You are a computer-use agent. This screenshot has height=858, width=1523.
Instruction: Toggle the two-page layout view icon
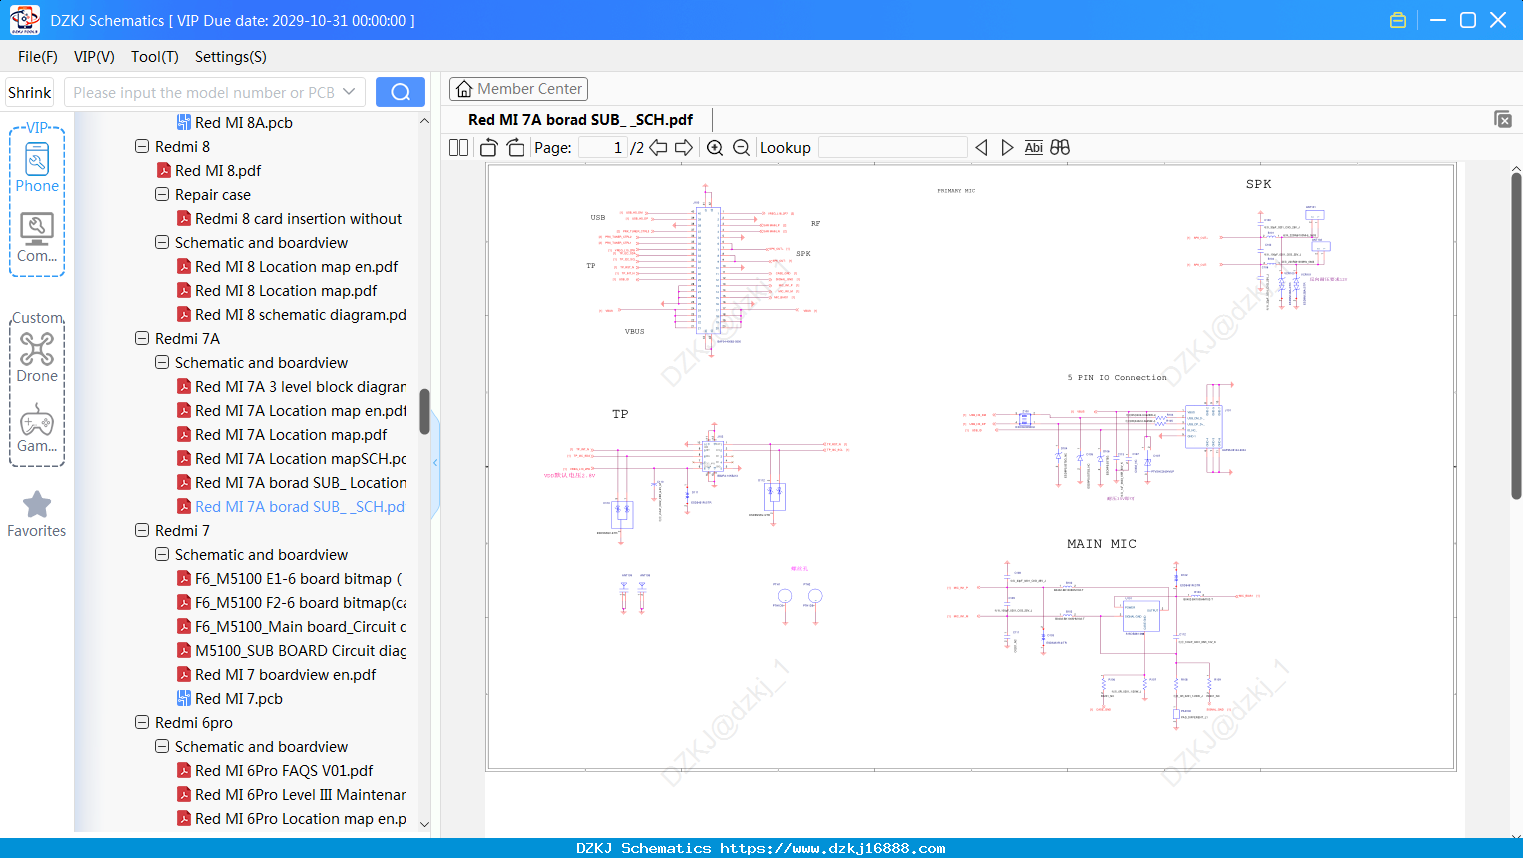(x=458, y=147)
